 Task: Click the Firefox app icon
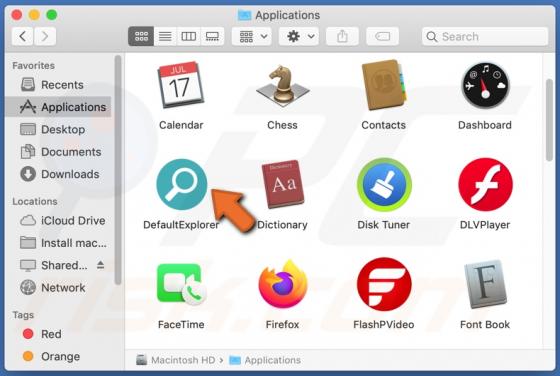point(282,284)
